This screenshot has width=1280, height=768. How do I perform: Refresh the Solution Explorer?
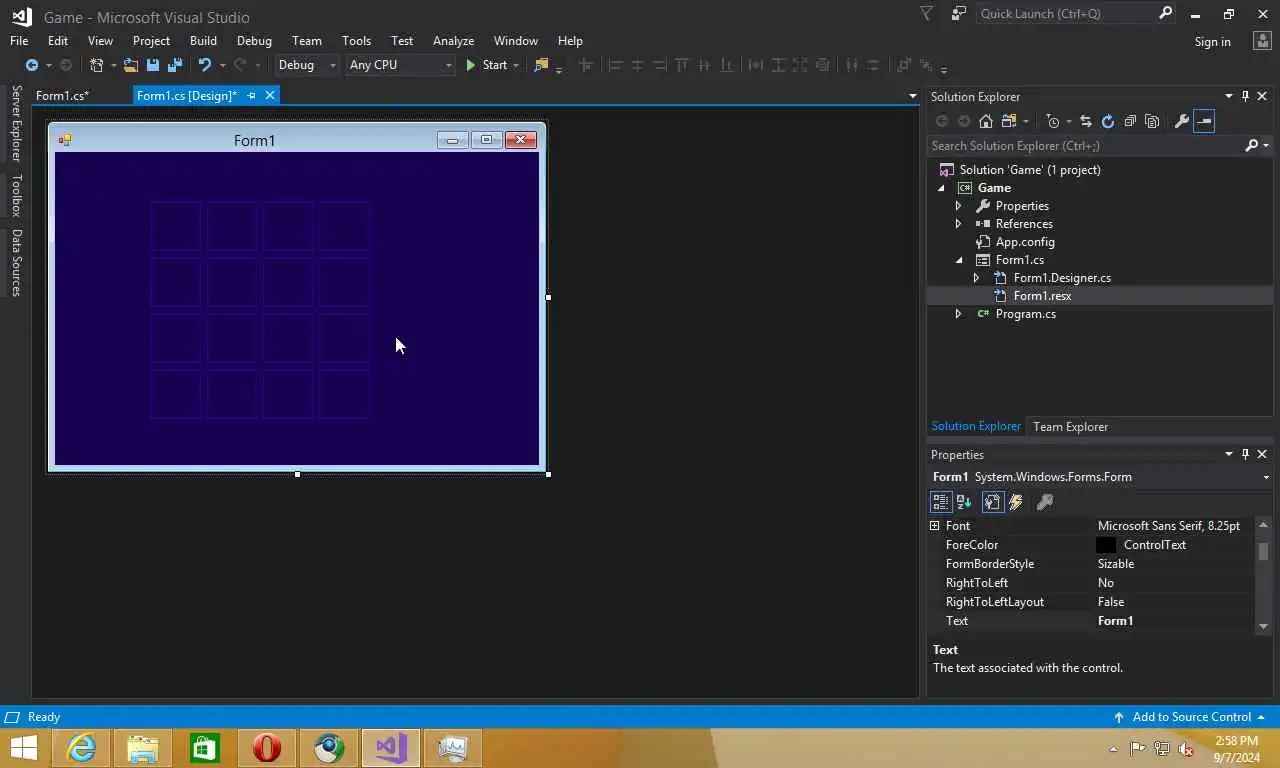click(1108, 121)
